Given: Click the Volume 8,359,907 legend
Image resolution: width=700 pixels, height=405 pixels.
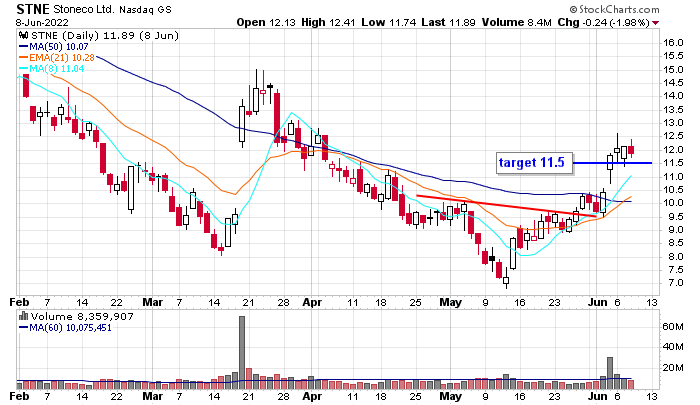Looking at the screenshot, I should [x=82, y=317].
